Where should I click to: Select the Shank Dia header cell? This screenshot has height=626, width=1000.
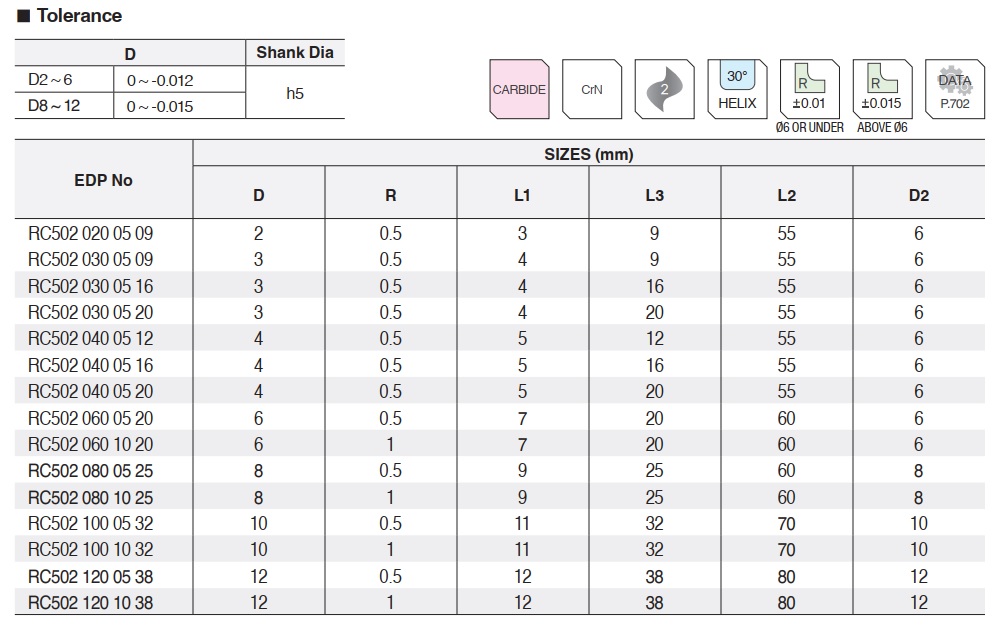pos(295,52)
